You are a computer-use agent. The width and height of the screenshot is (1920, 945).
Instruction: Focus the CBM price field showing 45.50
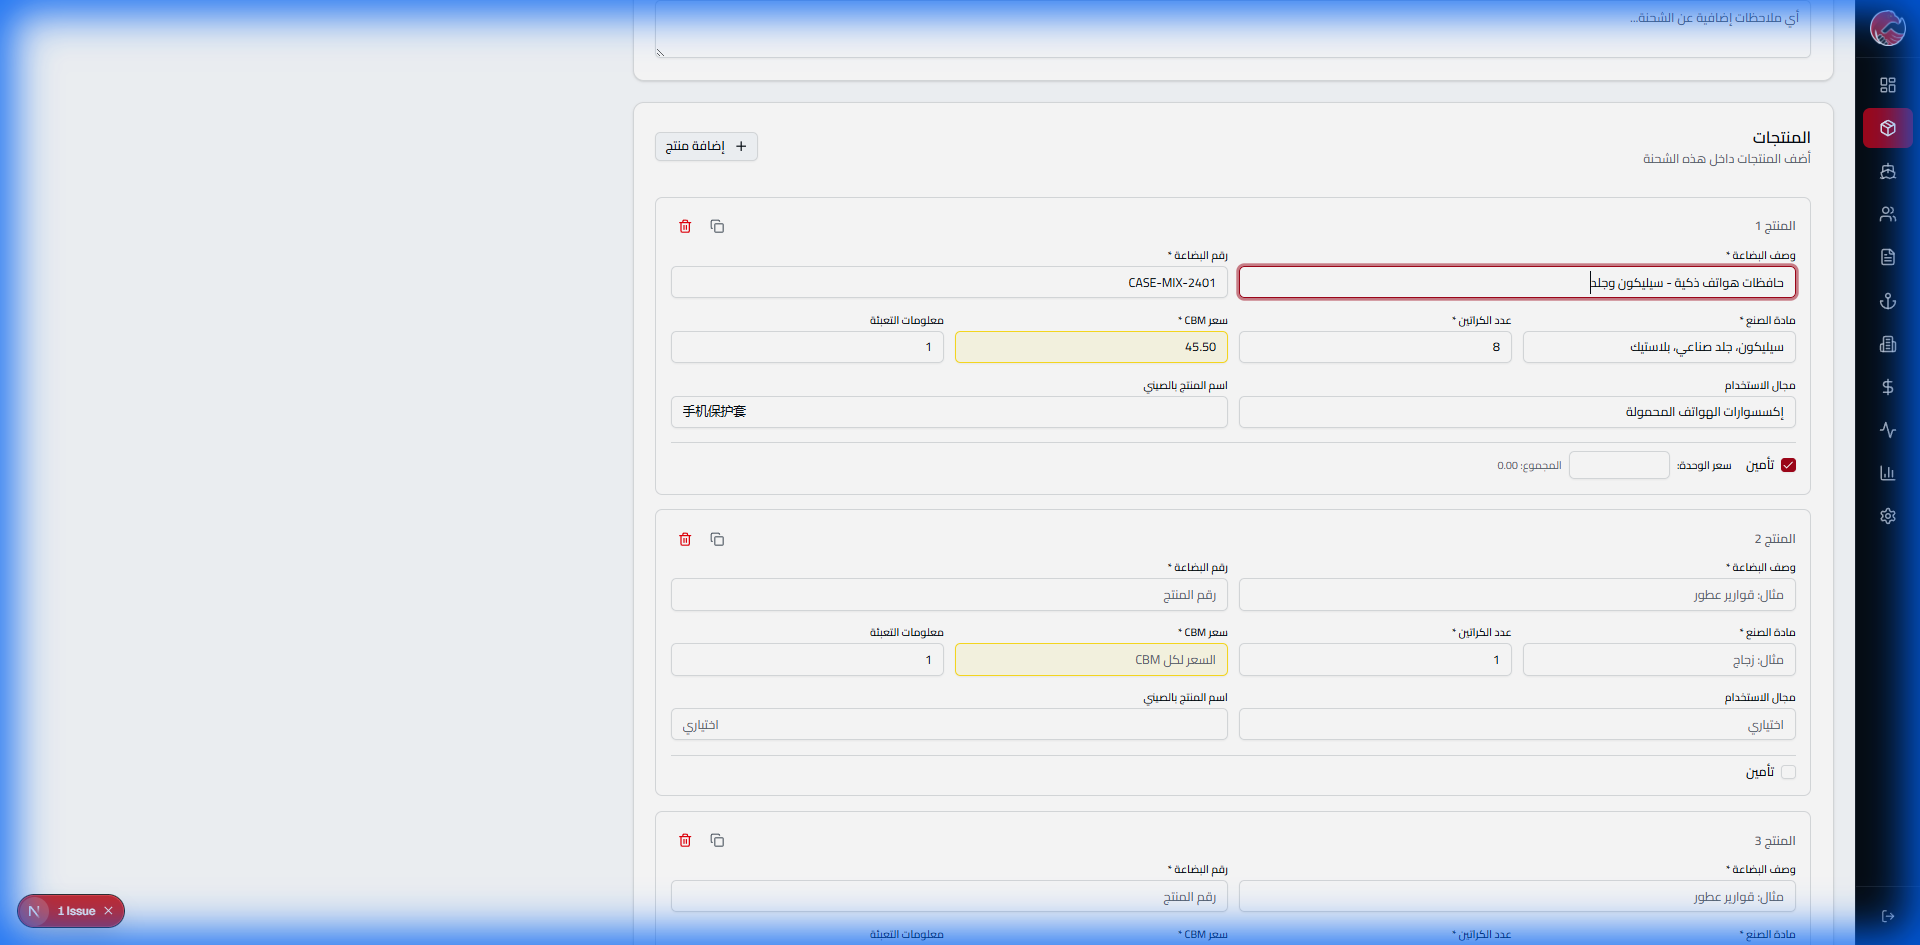click(1090, 347)
